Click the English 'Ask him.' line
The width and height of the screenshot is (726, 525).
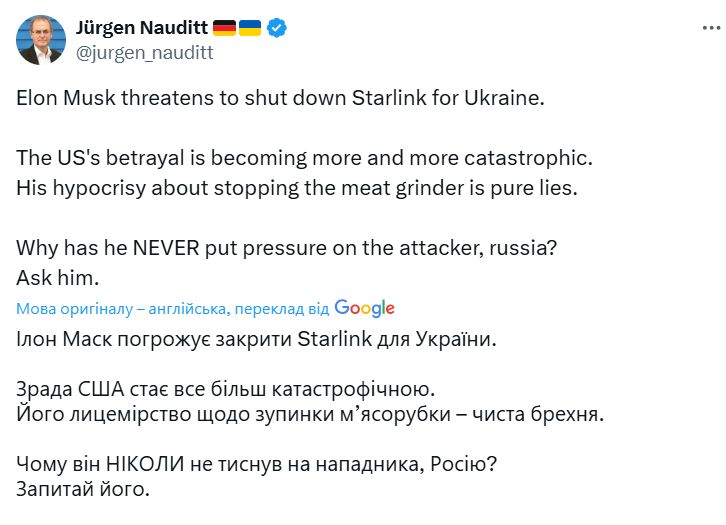pyautogui.click(x=58, y=278)
